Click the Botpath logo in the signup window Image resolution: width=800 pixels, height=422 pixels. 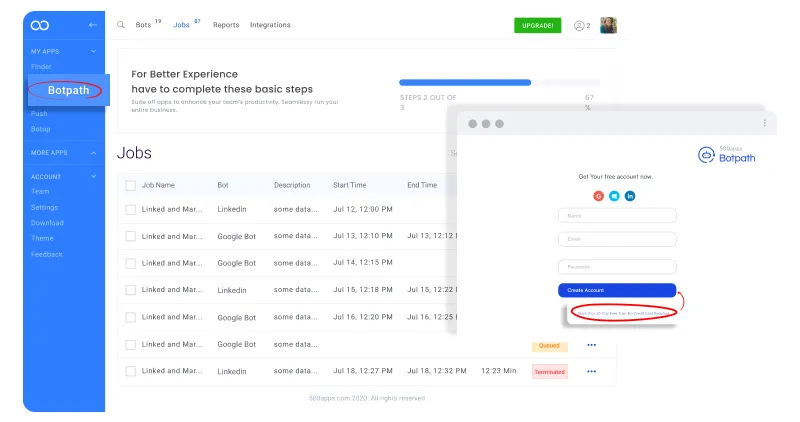(727, 155)
